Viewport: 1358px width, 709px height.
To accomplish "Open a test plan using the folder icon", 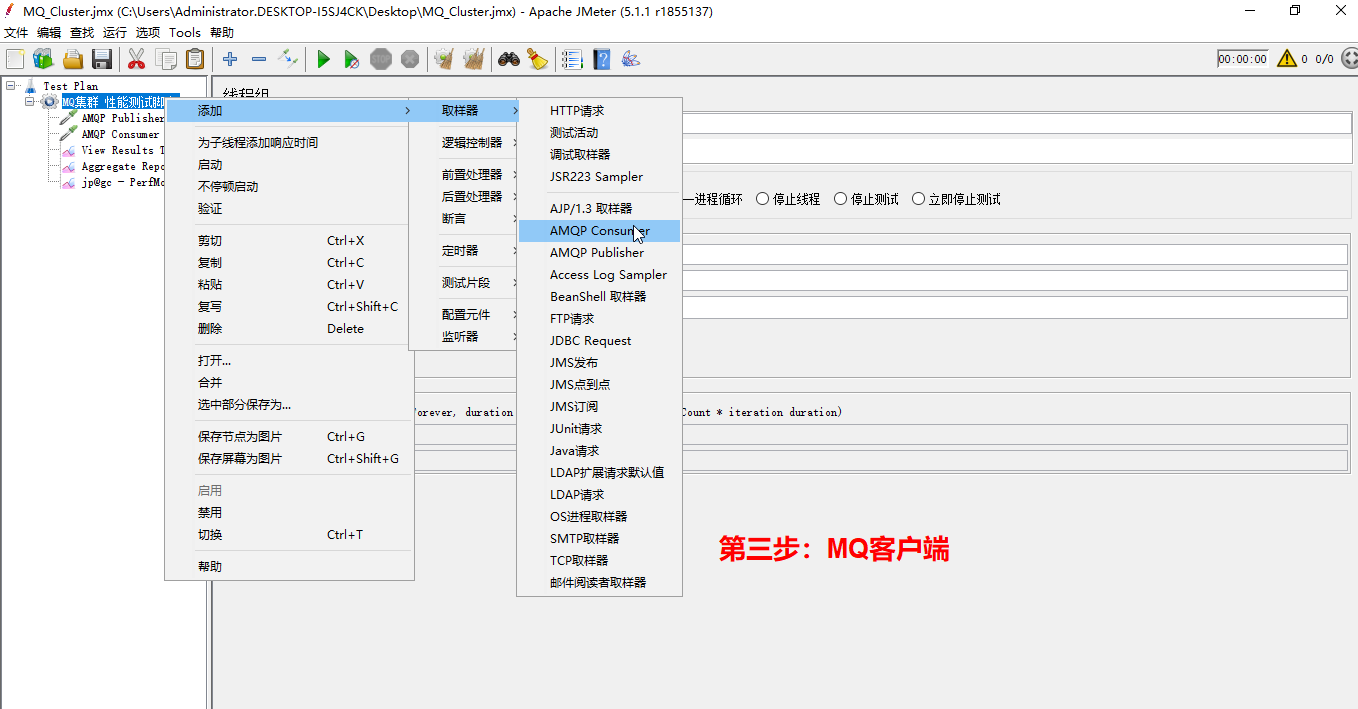I will tap(73, 59).
